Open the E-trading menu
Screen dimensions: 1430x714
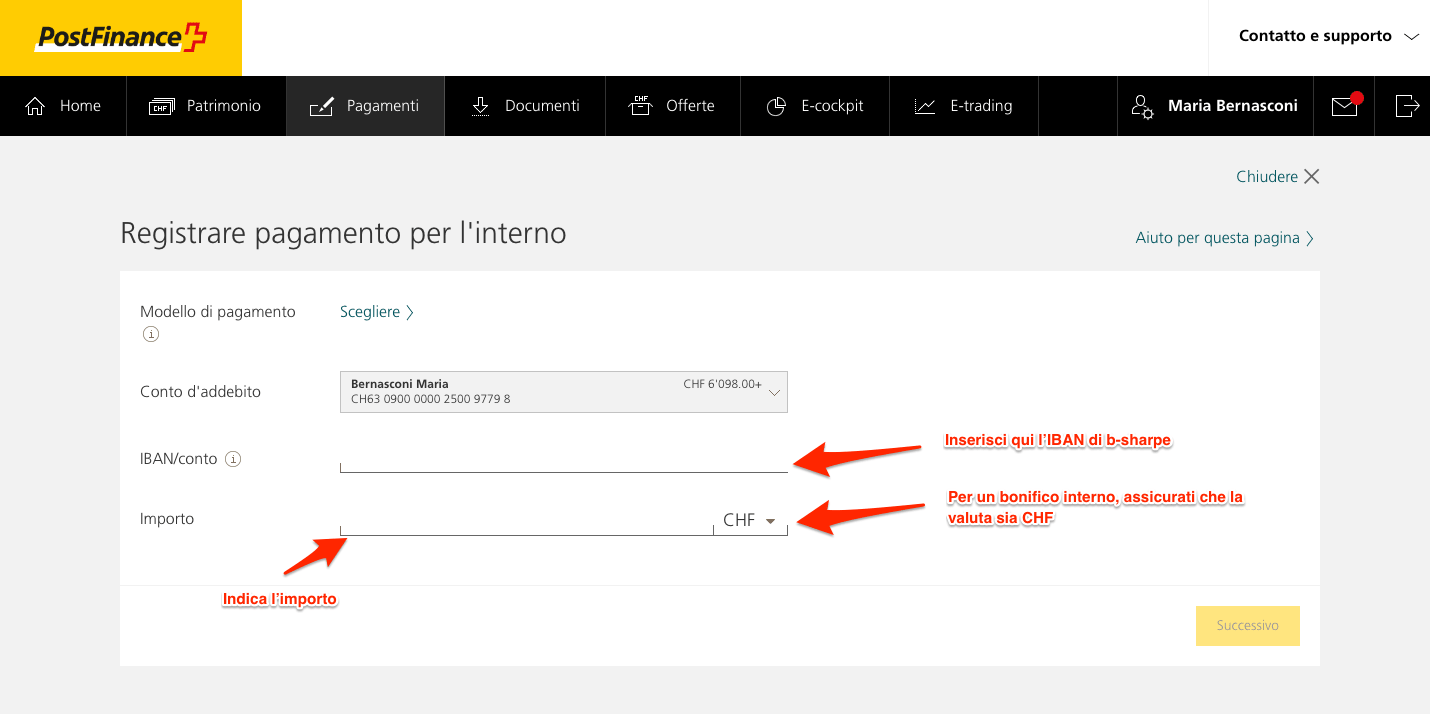pyautogui.click(x=964, y=106)
